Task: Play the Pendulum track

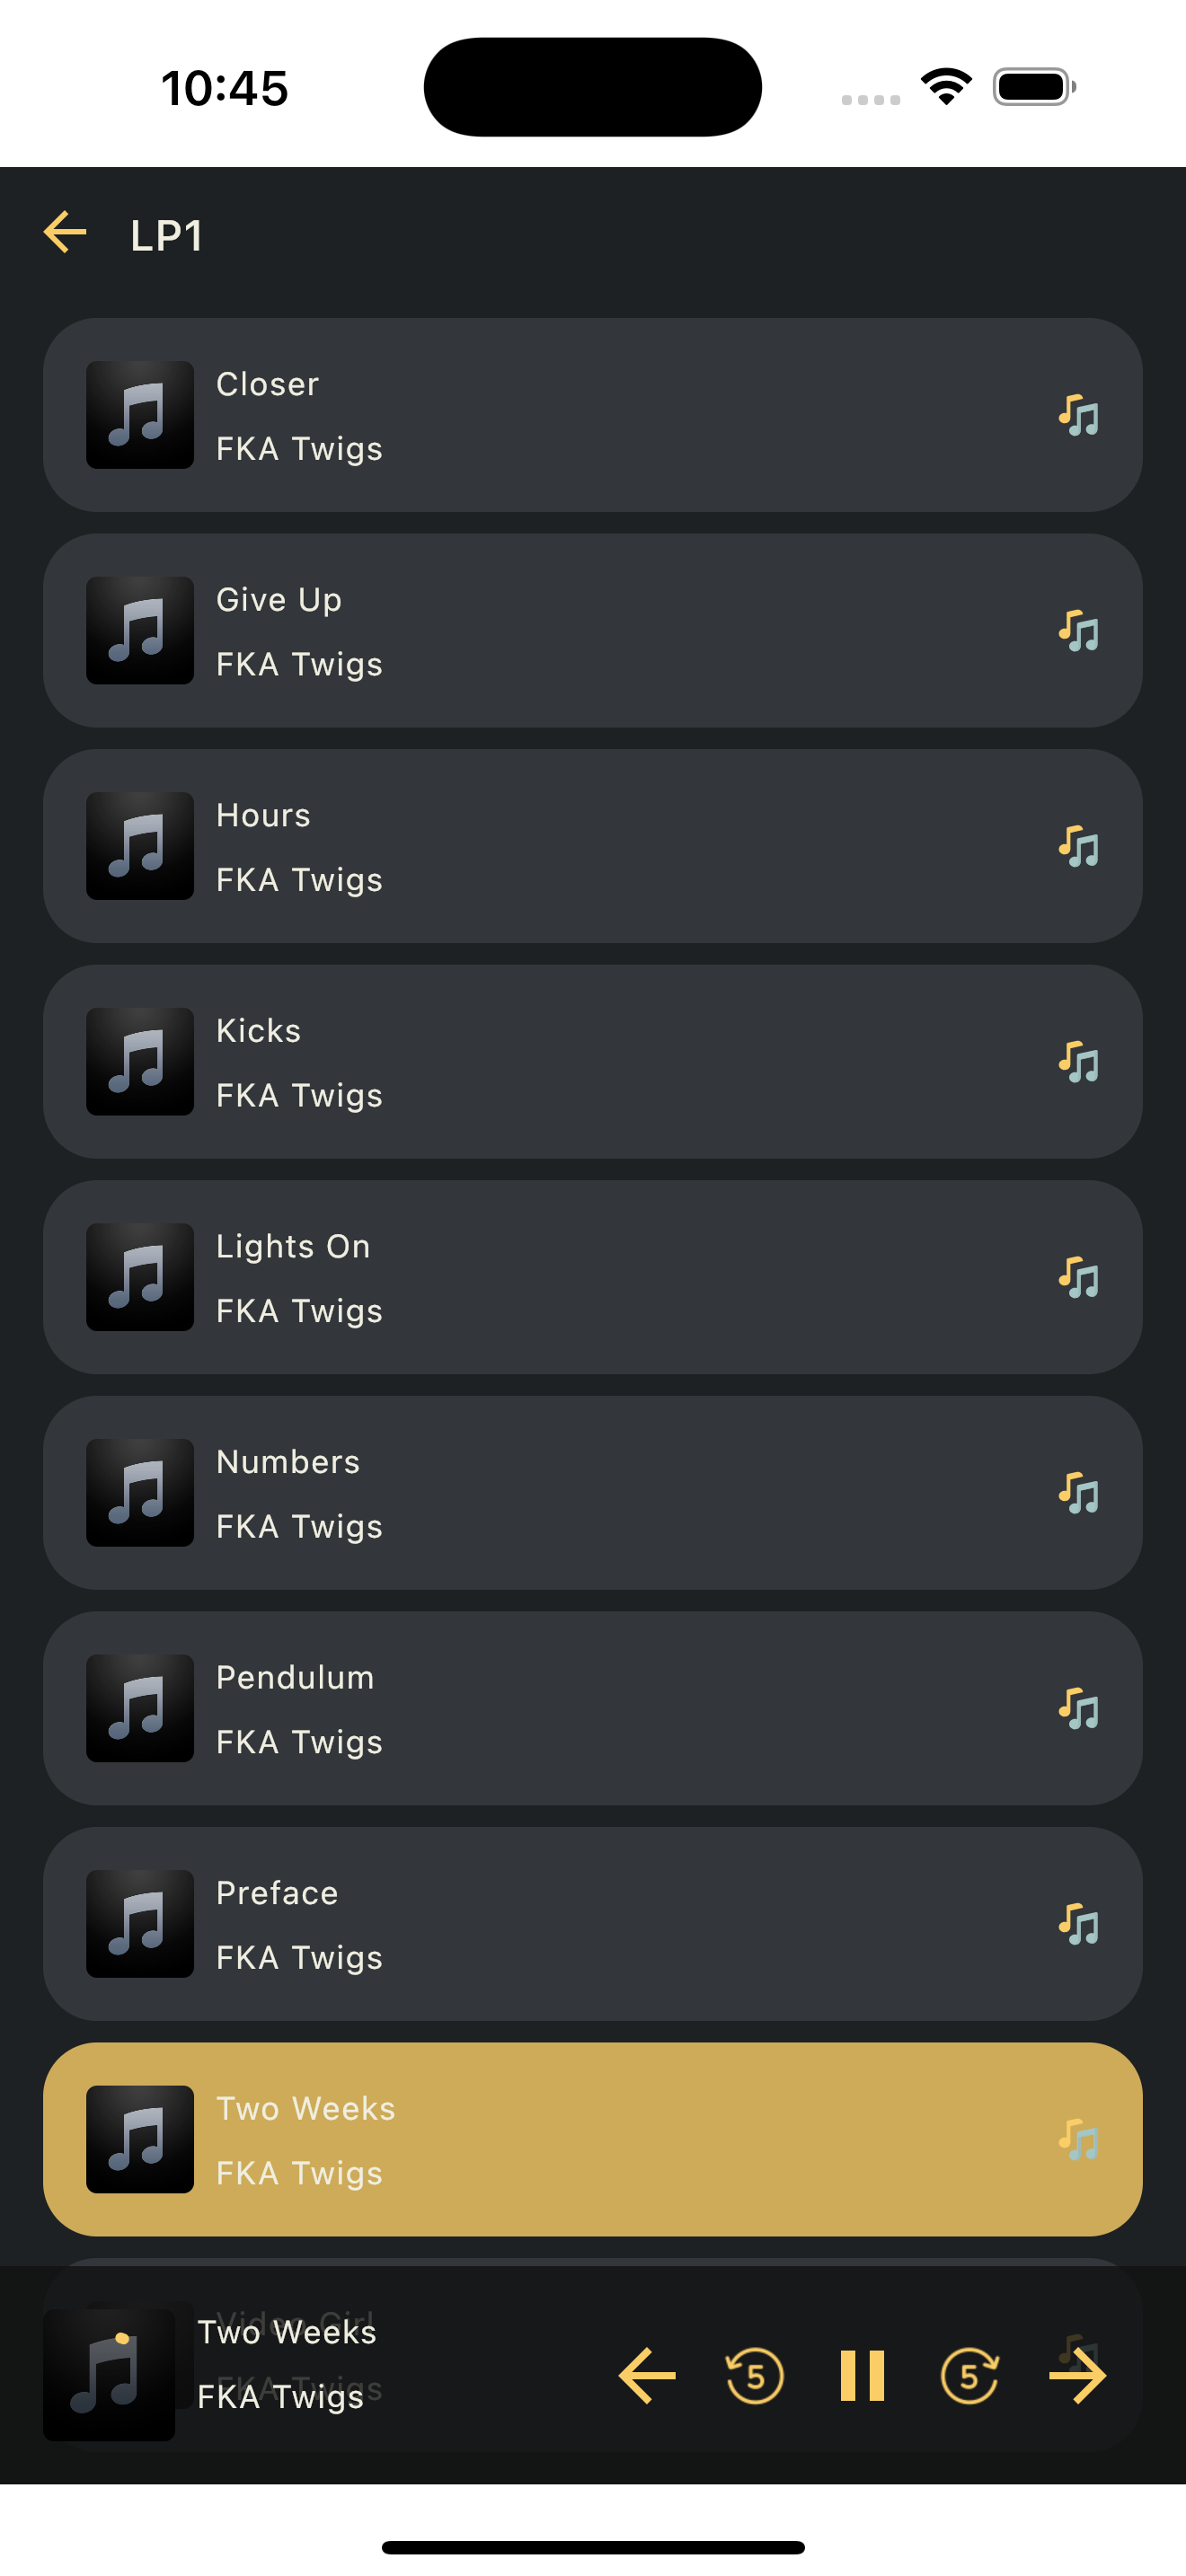Action: 593,1708
